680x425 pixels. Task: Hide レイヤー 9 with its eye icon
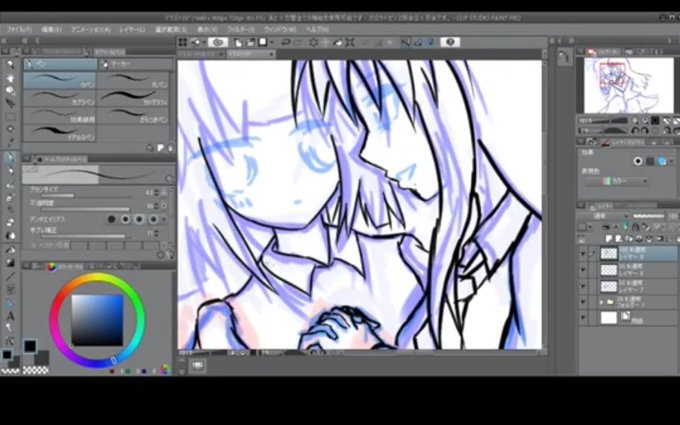(583, 254)
